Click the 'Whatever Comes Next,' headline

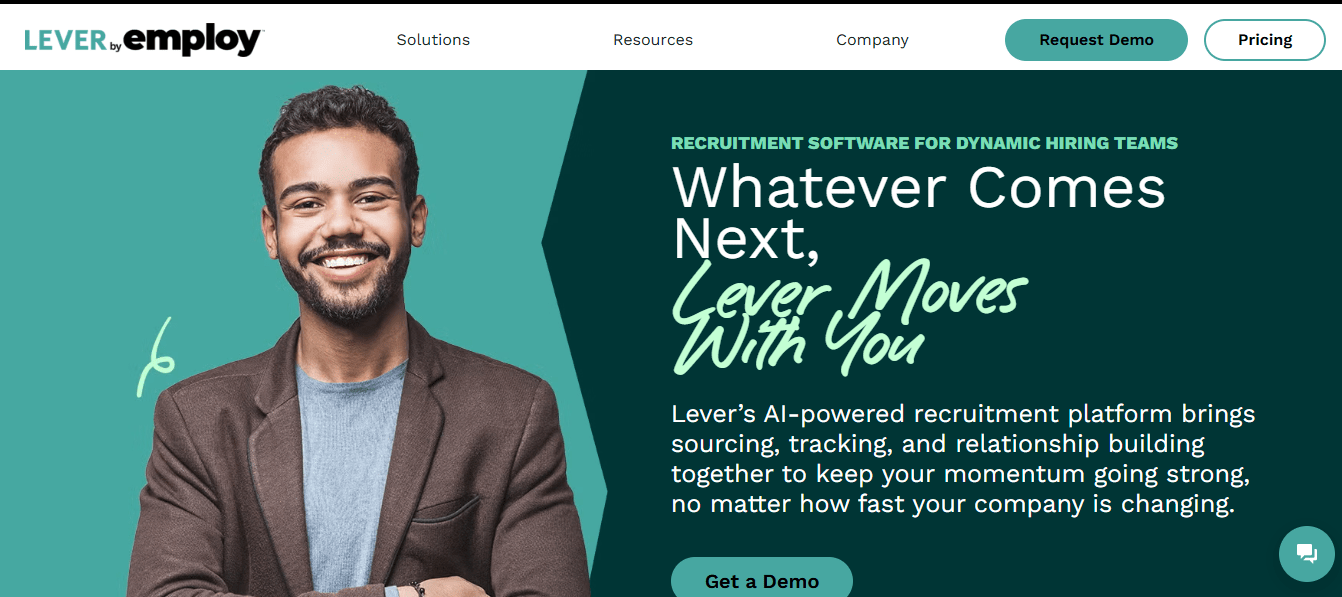click(919, 213)
